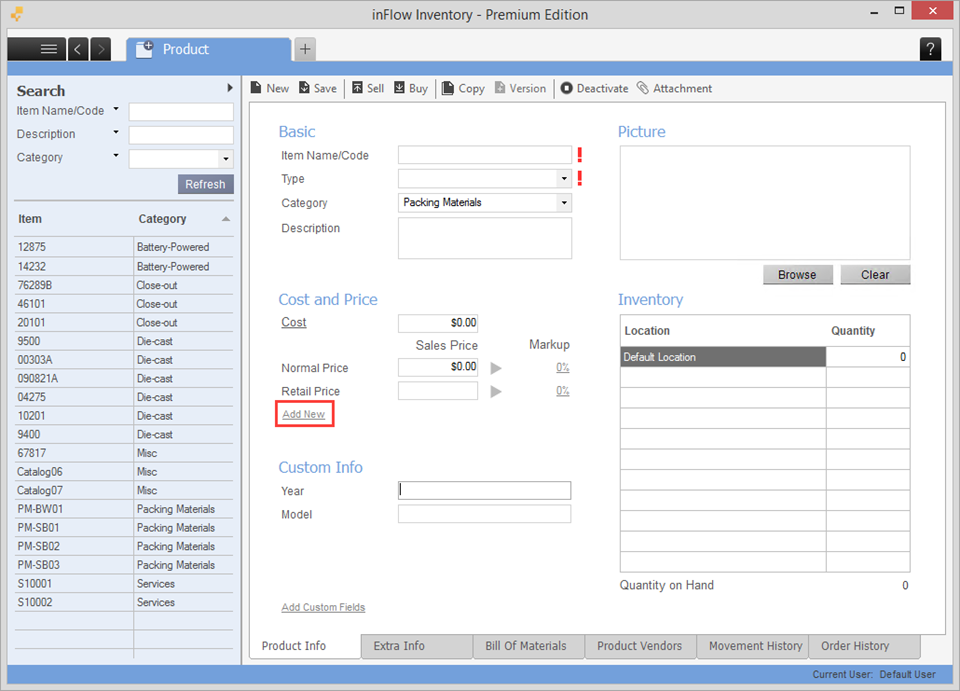960x691 pixels.
Task: Select item PM-BW01 in the list
Action: coord(39,509)
